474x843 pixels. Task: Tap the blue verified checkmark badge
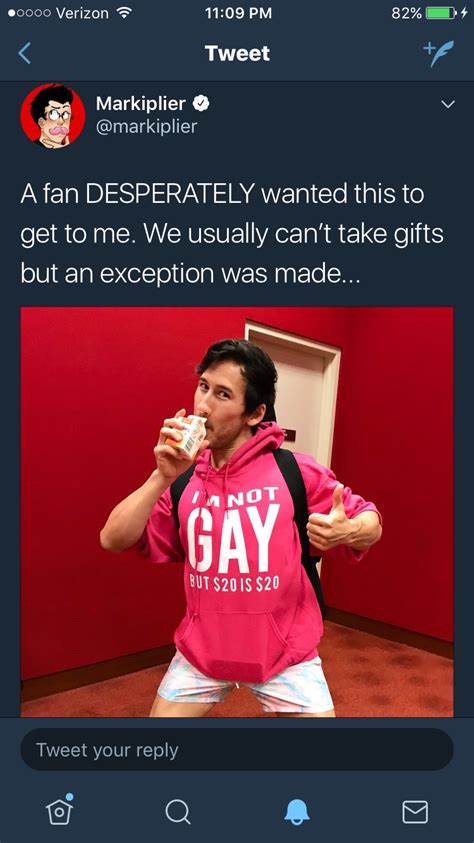201,104
